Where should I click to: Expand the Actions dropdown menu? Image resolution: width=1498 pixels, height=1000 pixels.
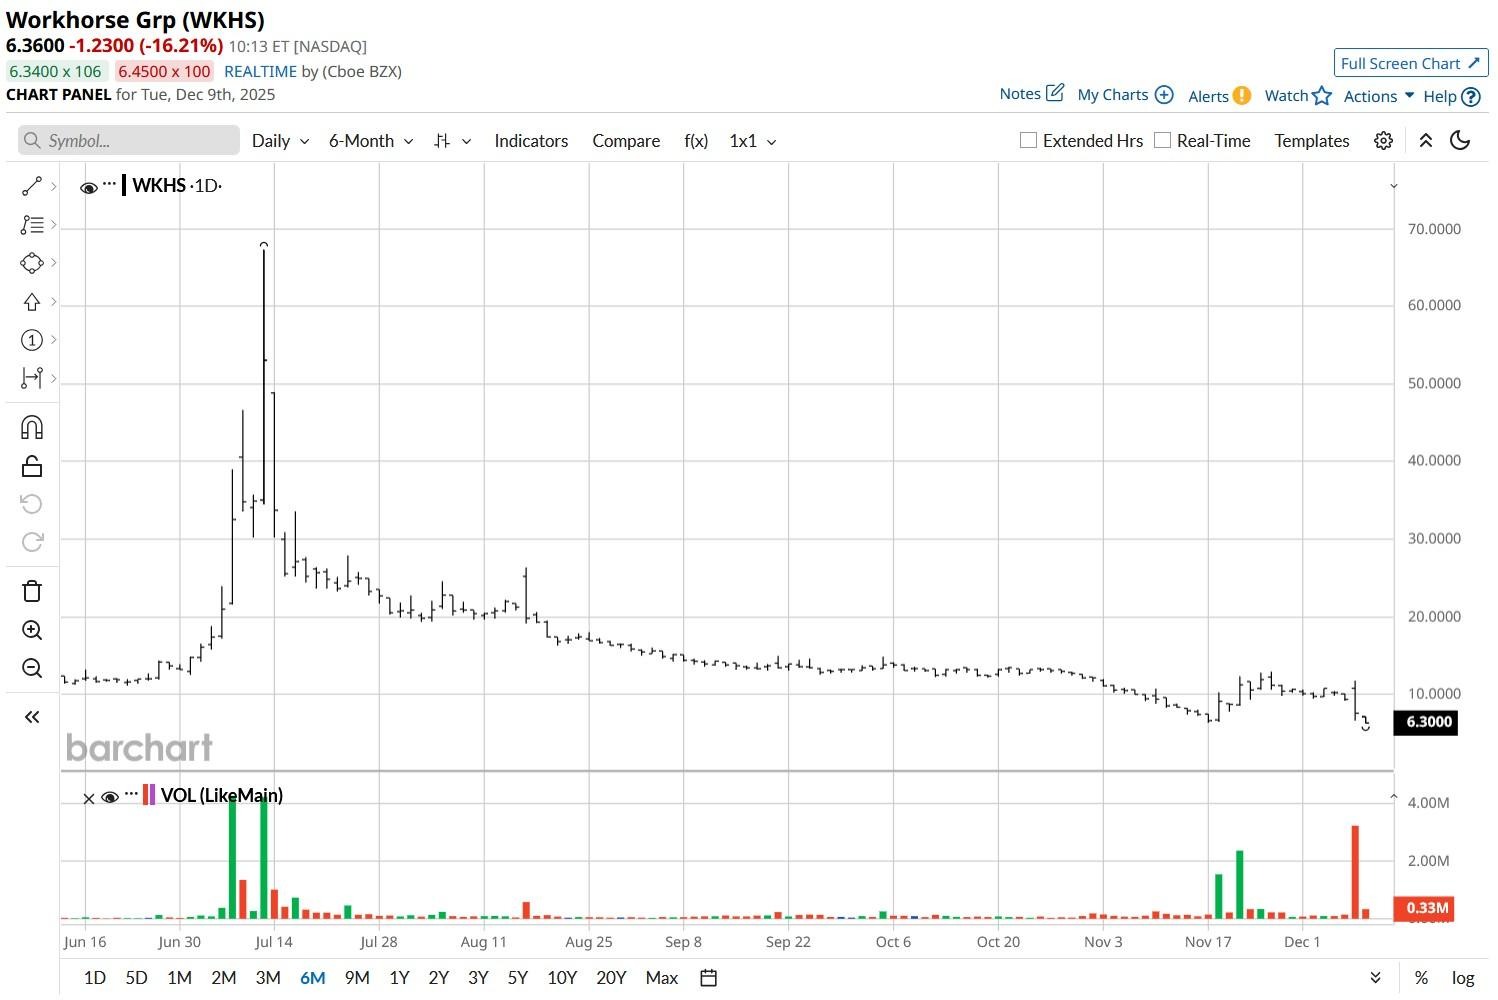click(x=1379, y=96)
